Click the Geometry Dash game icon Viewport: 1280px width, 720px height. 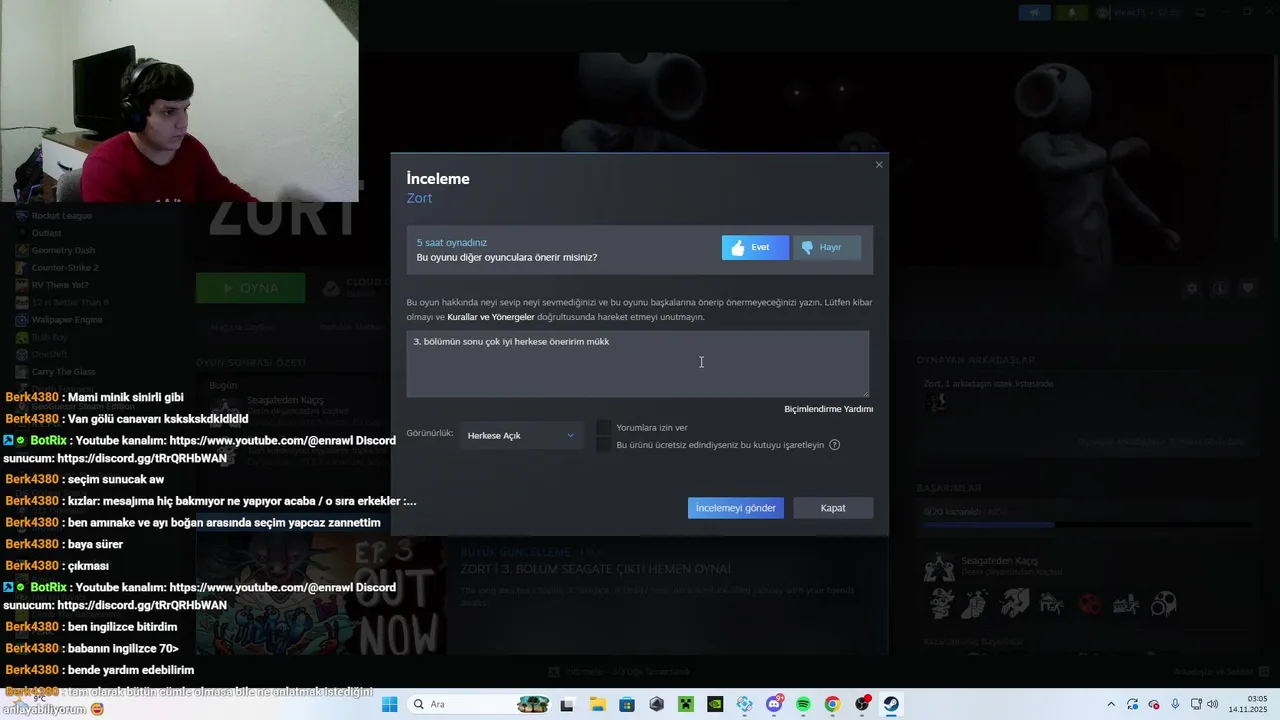[23, 250]
